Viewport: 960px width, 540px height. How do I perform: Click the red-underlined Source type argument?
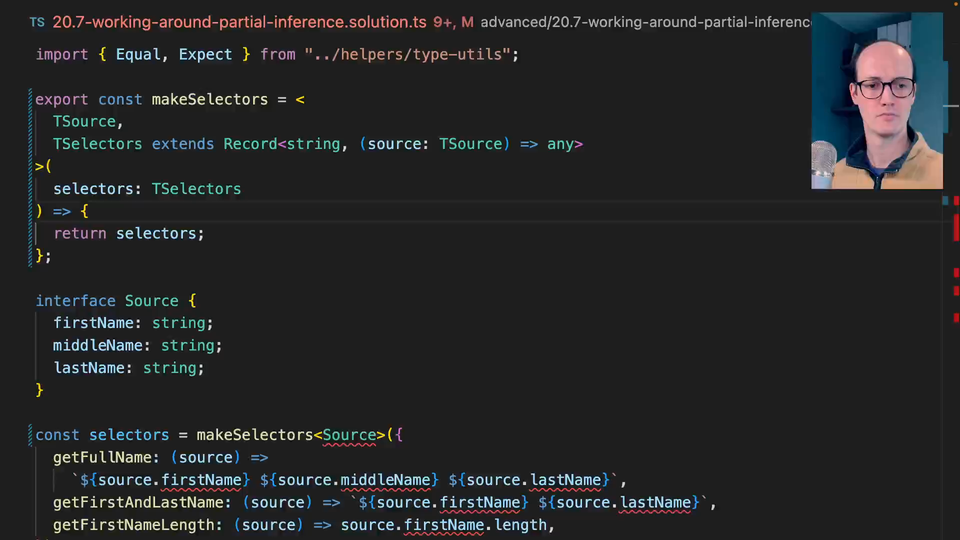click(x=349, y=435)
